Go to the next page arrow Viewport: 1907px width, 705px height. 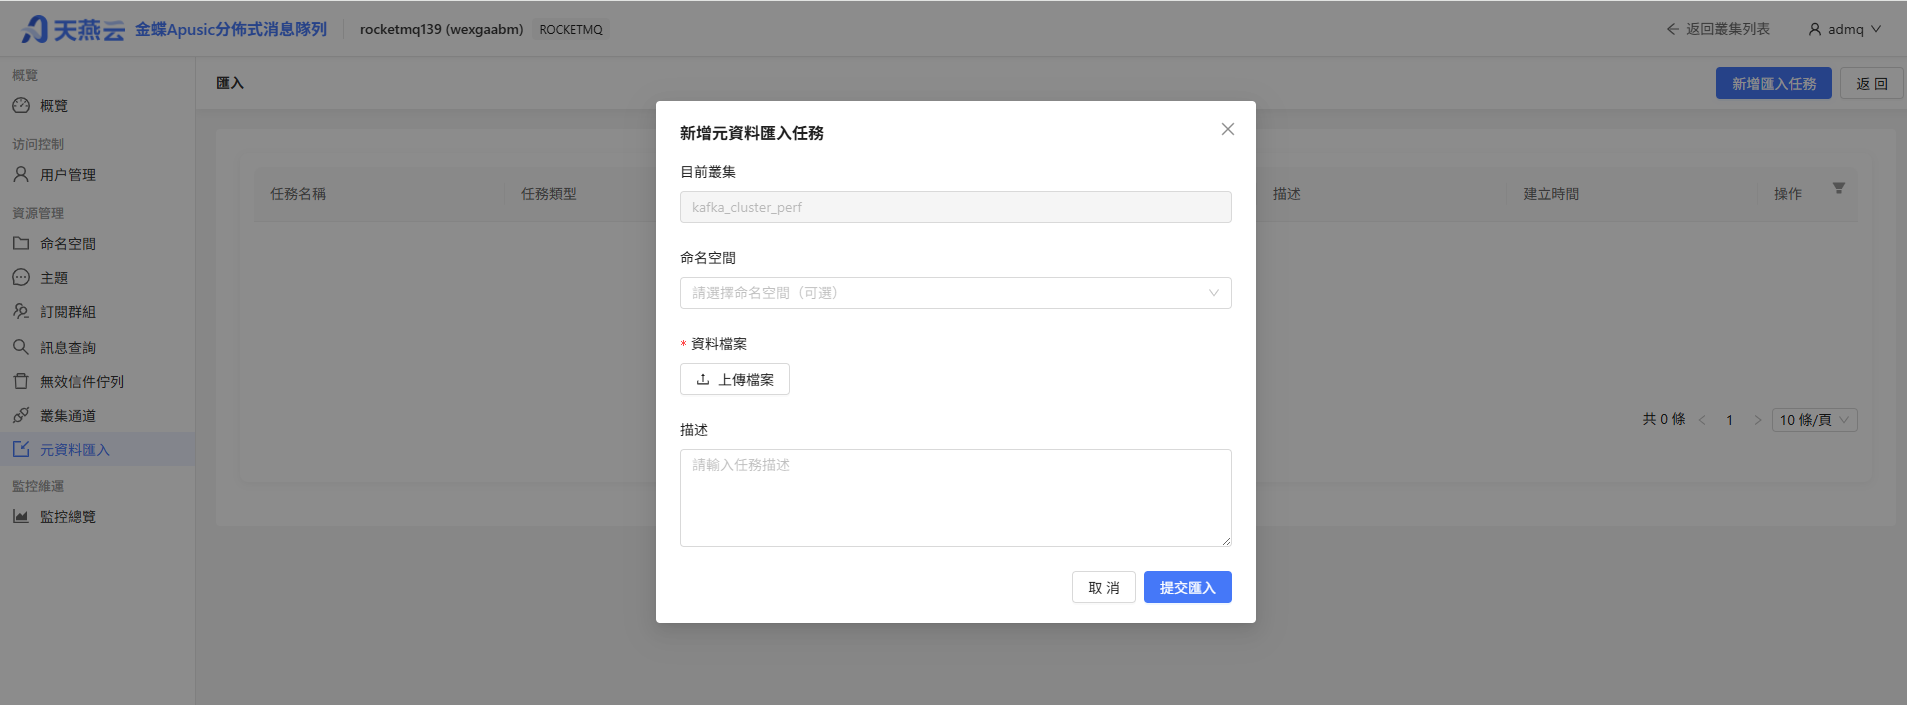1757,420
